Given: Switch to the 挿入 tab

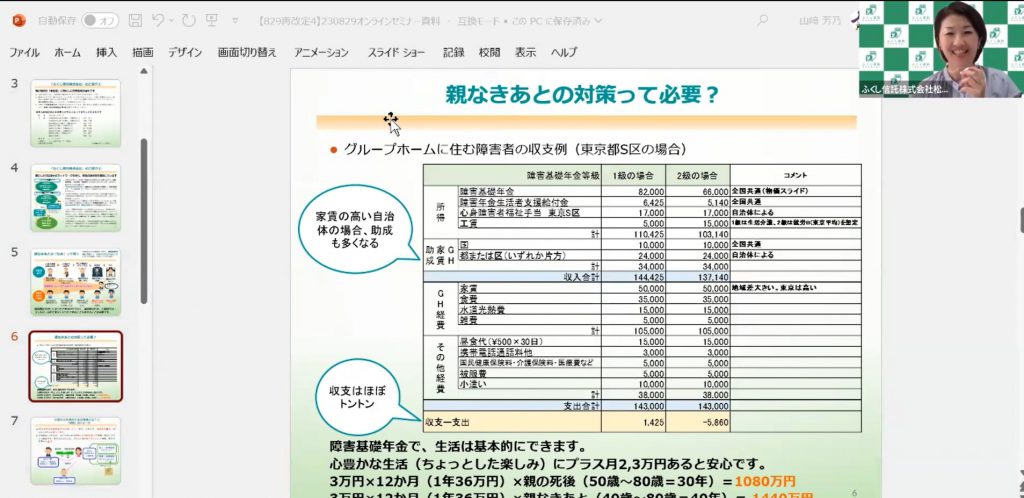Looking at the screenshot, I should (x=106, y=53).
